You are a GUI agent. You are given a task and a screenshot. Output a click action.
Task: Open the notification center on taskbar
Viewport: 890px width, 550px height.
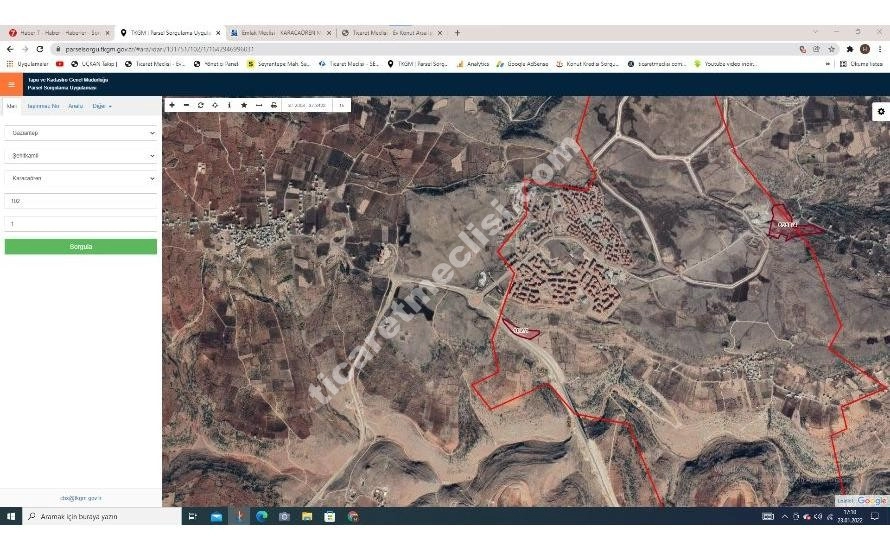(x=875, y=516)
